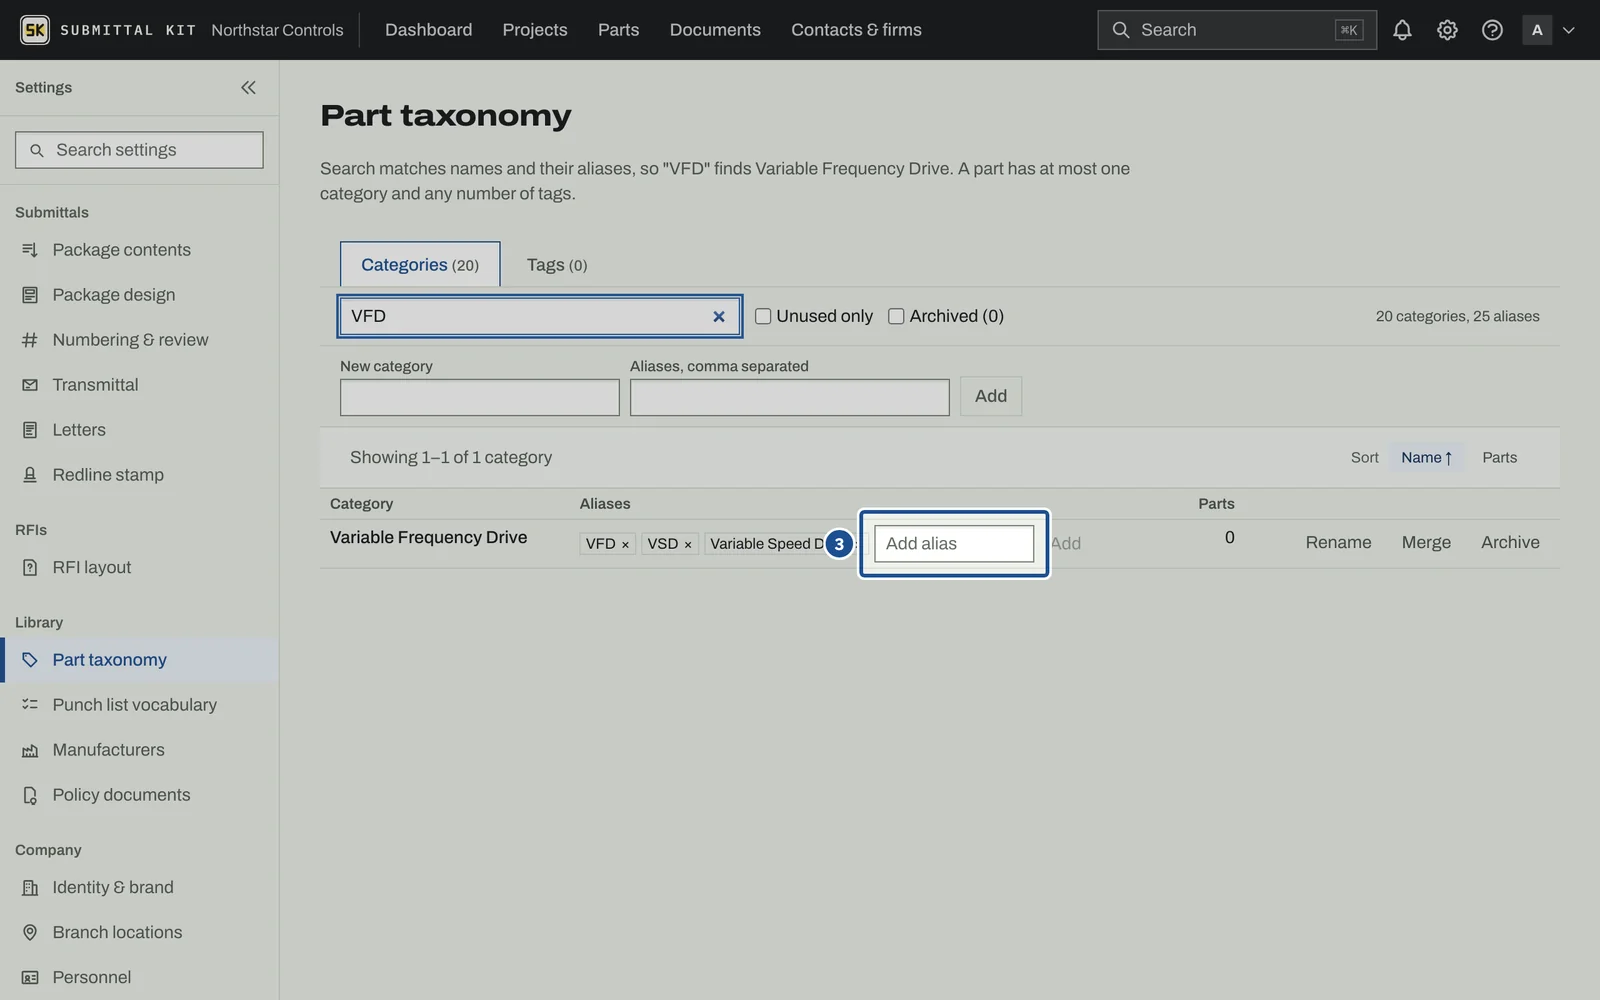Open Branch locations
This screenshot has height=1000, width=1600.
tap(139, 933)
